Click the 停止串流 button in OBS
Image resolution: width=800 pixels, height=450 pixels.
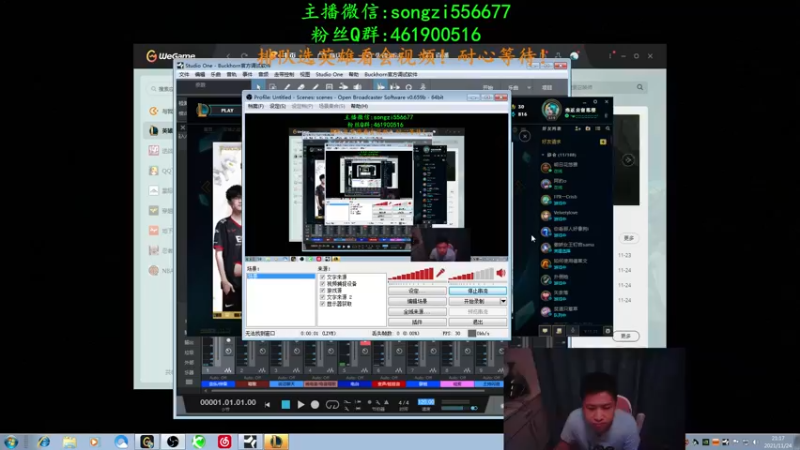coord(478,291)
